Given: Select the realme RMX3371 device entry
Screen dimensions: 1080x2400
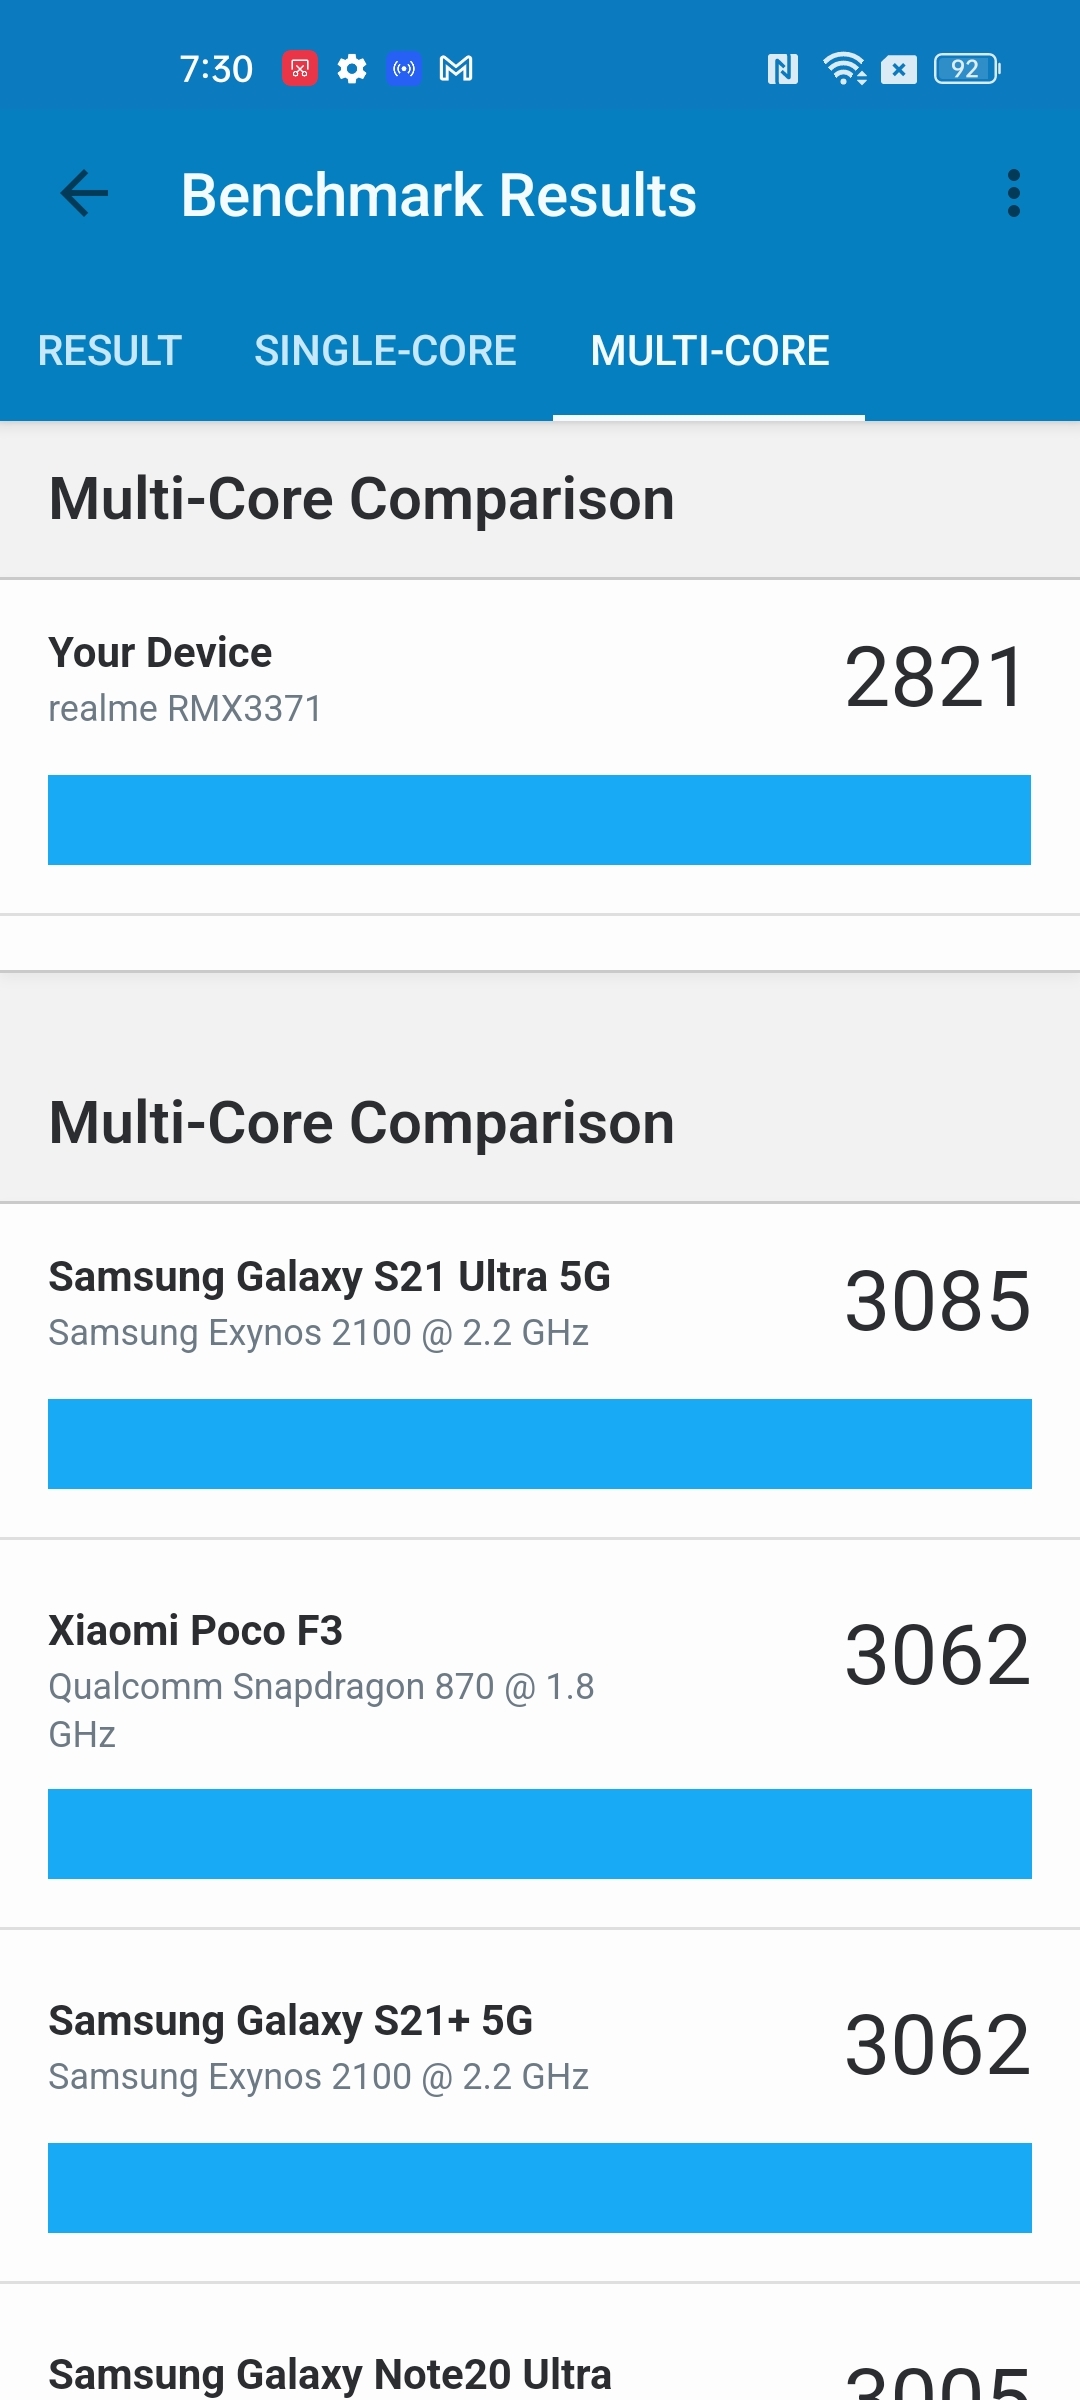Looking at the screenshot, I should 185,707.
